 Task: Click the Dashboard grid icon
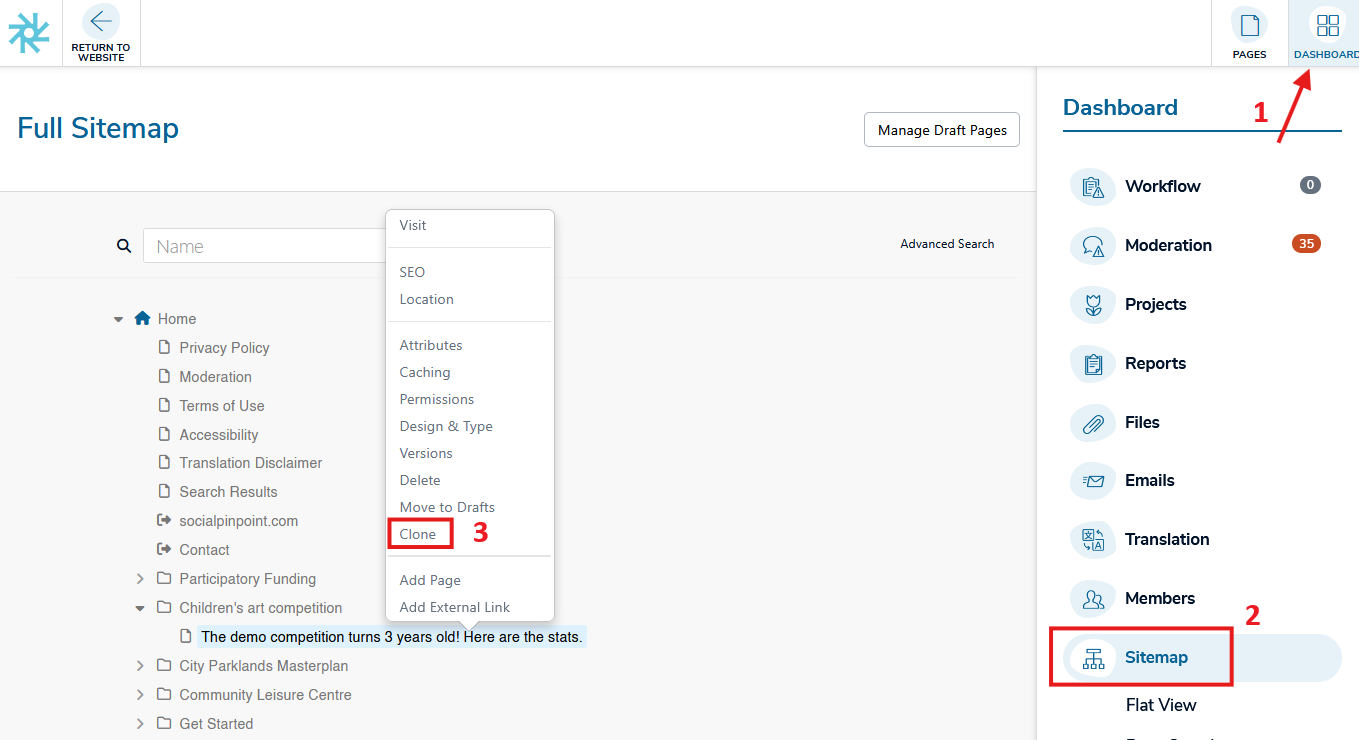(1327, 25)
